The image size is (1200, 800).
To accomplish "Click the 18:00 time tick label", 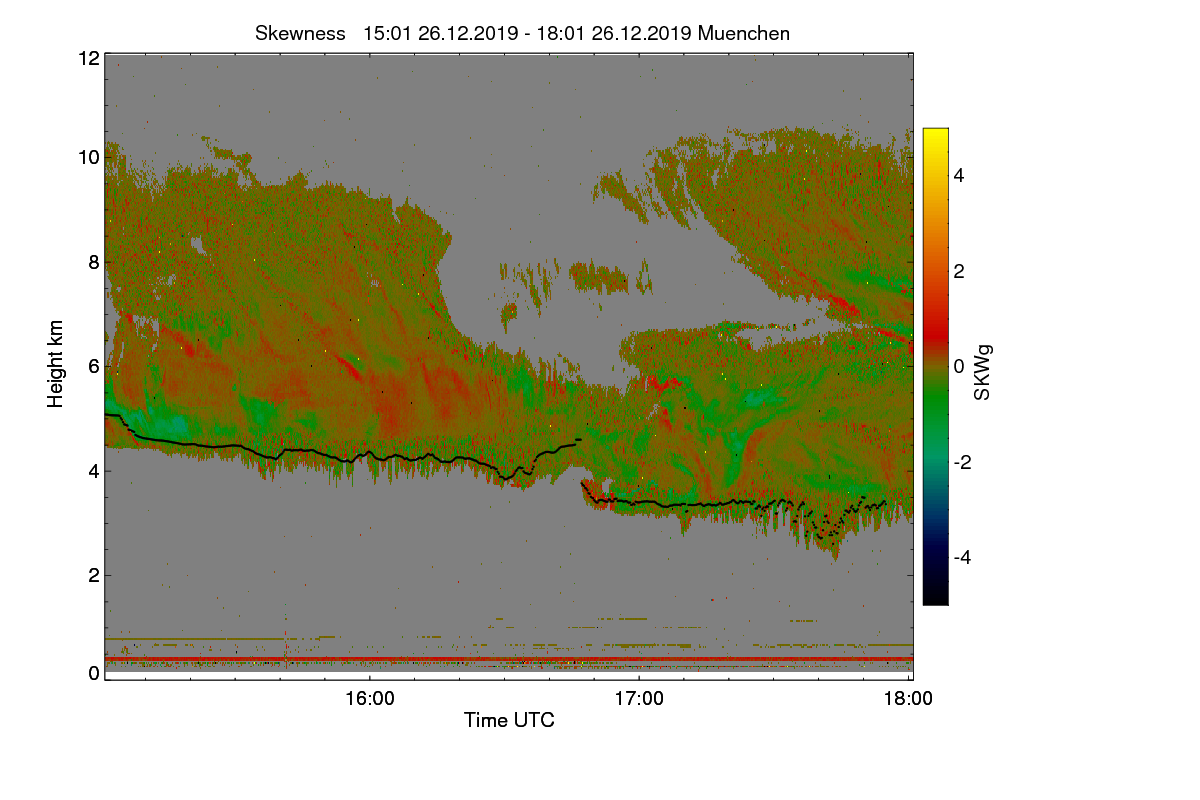I will point(908,698).
